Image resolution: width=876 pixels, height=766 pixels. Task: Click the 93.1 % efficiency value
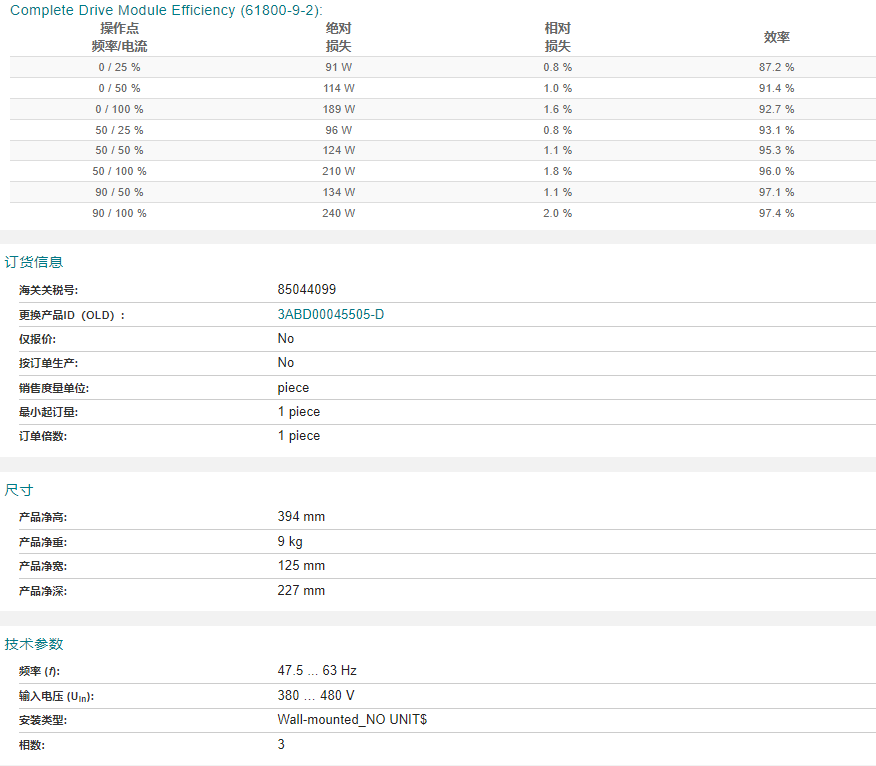pos(777,130)
